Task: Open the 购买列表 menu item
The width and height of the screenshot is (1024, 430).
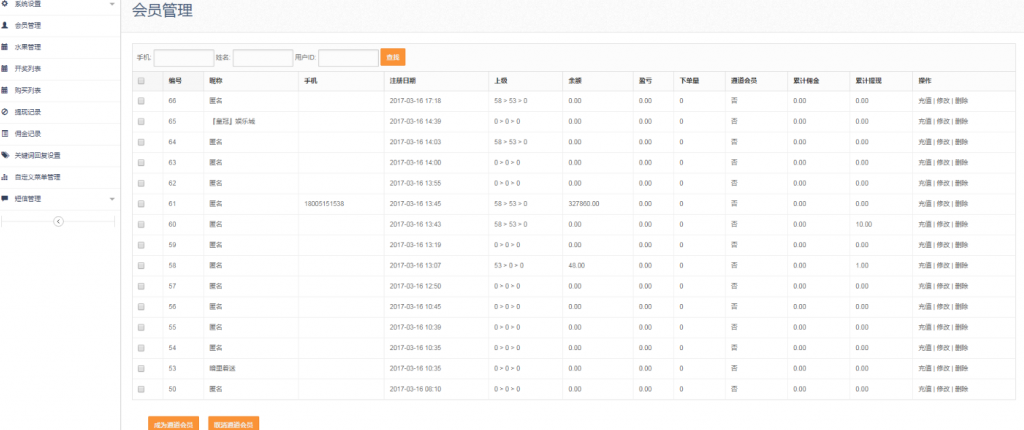Action: [x=28, y=90]
